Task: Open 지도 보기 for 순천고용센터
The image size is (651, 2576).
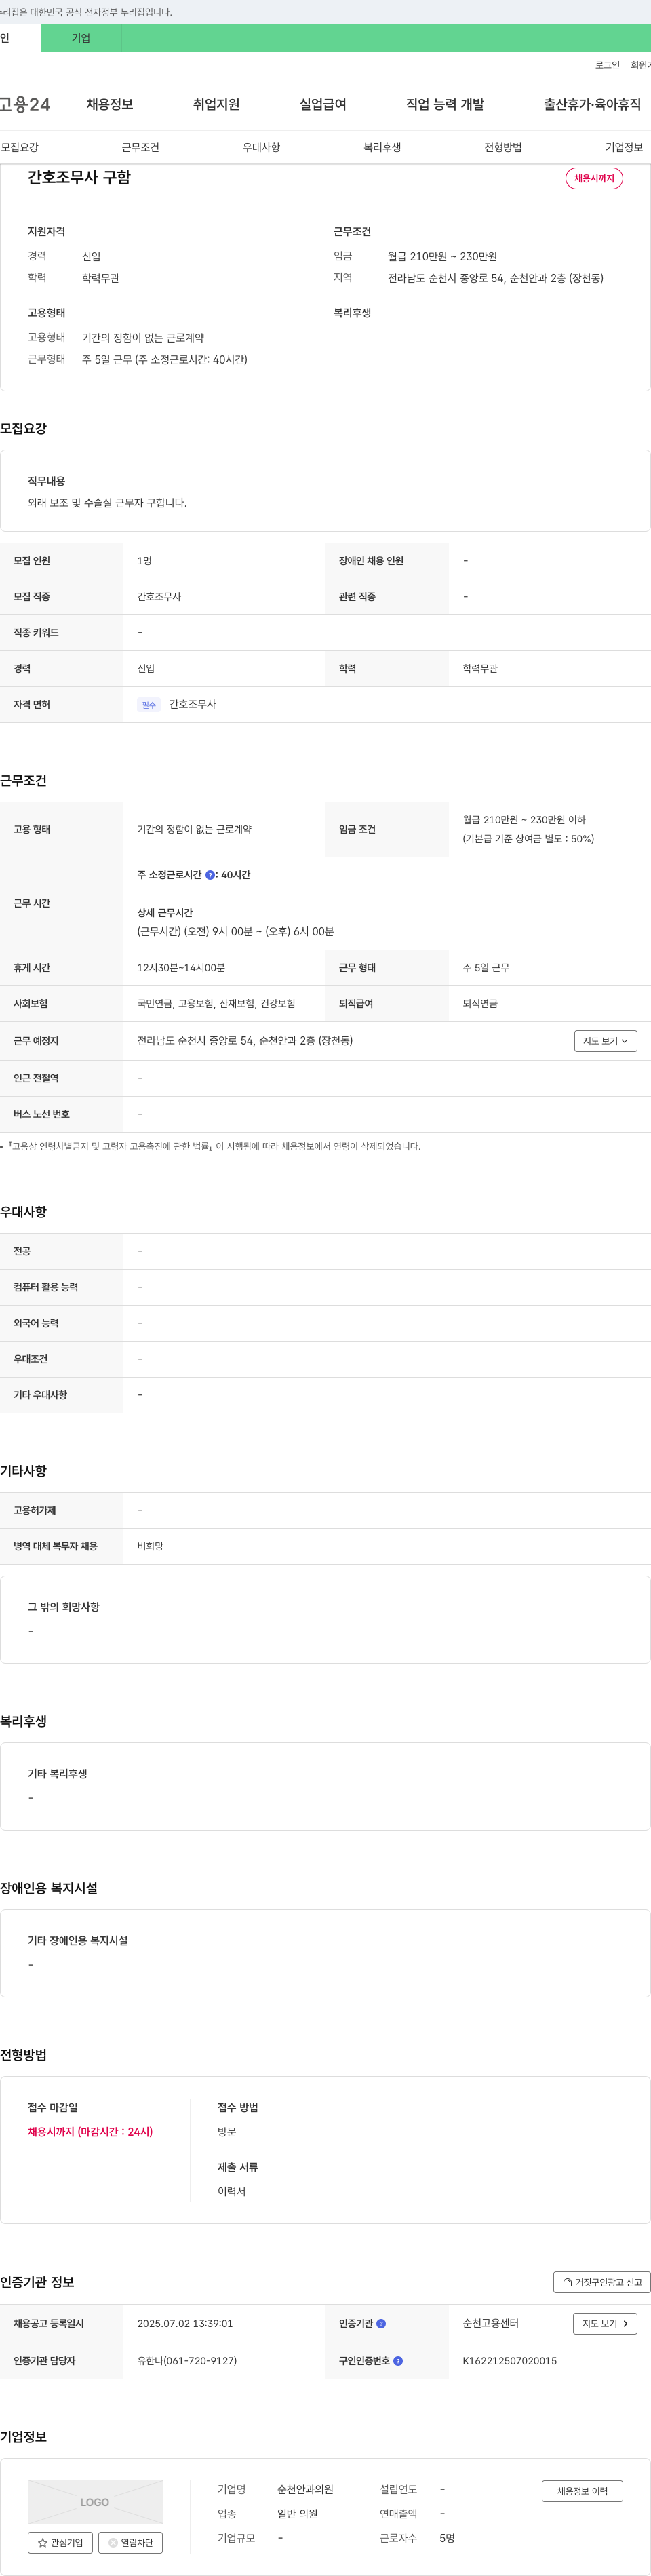Action: [x=605, y=2323]
